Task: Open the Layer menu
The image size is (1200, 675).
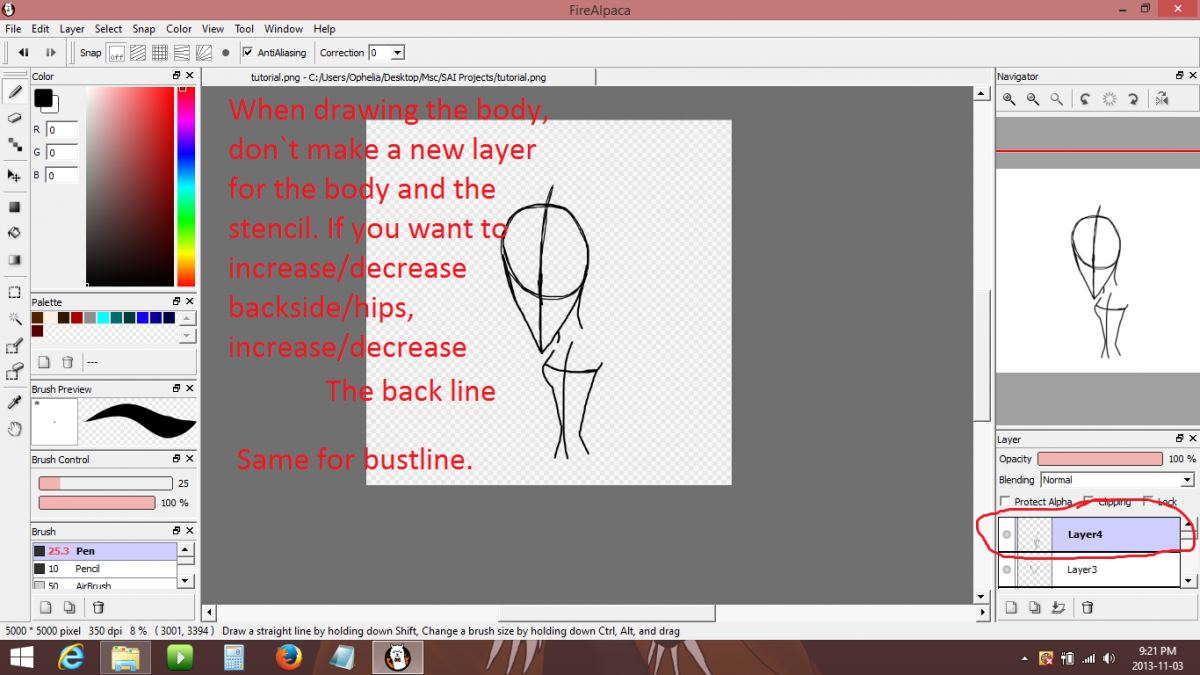Action: click(72, 29)
